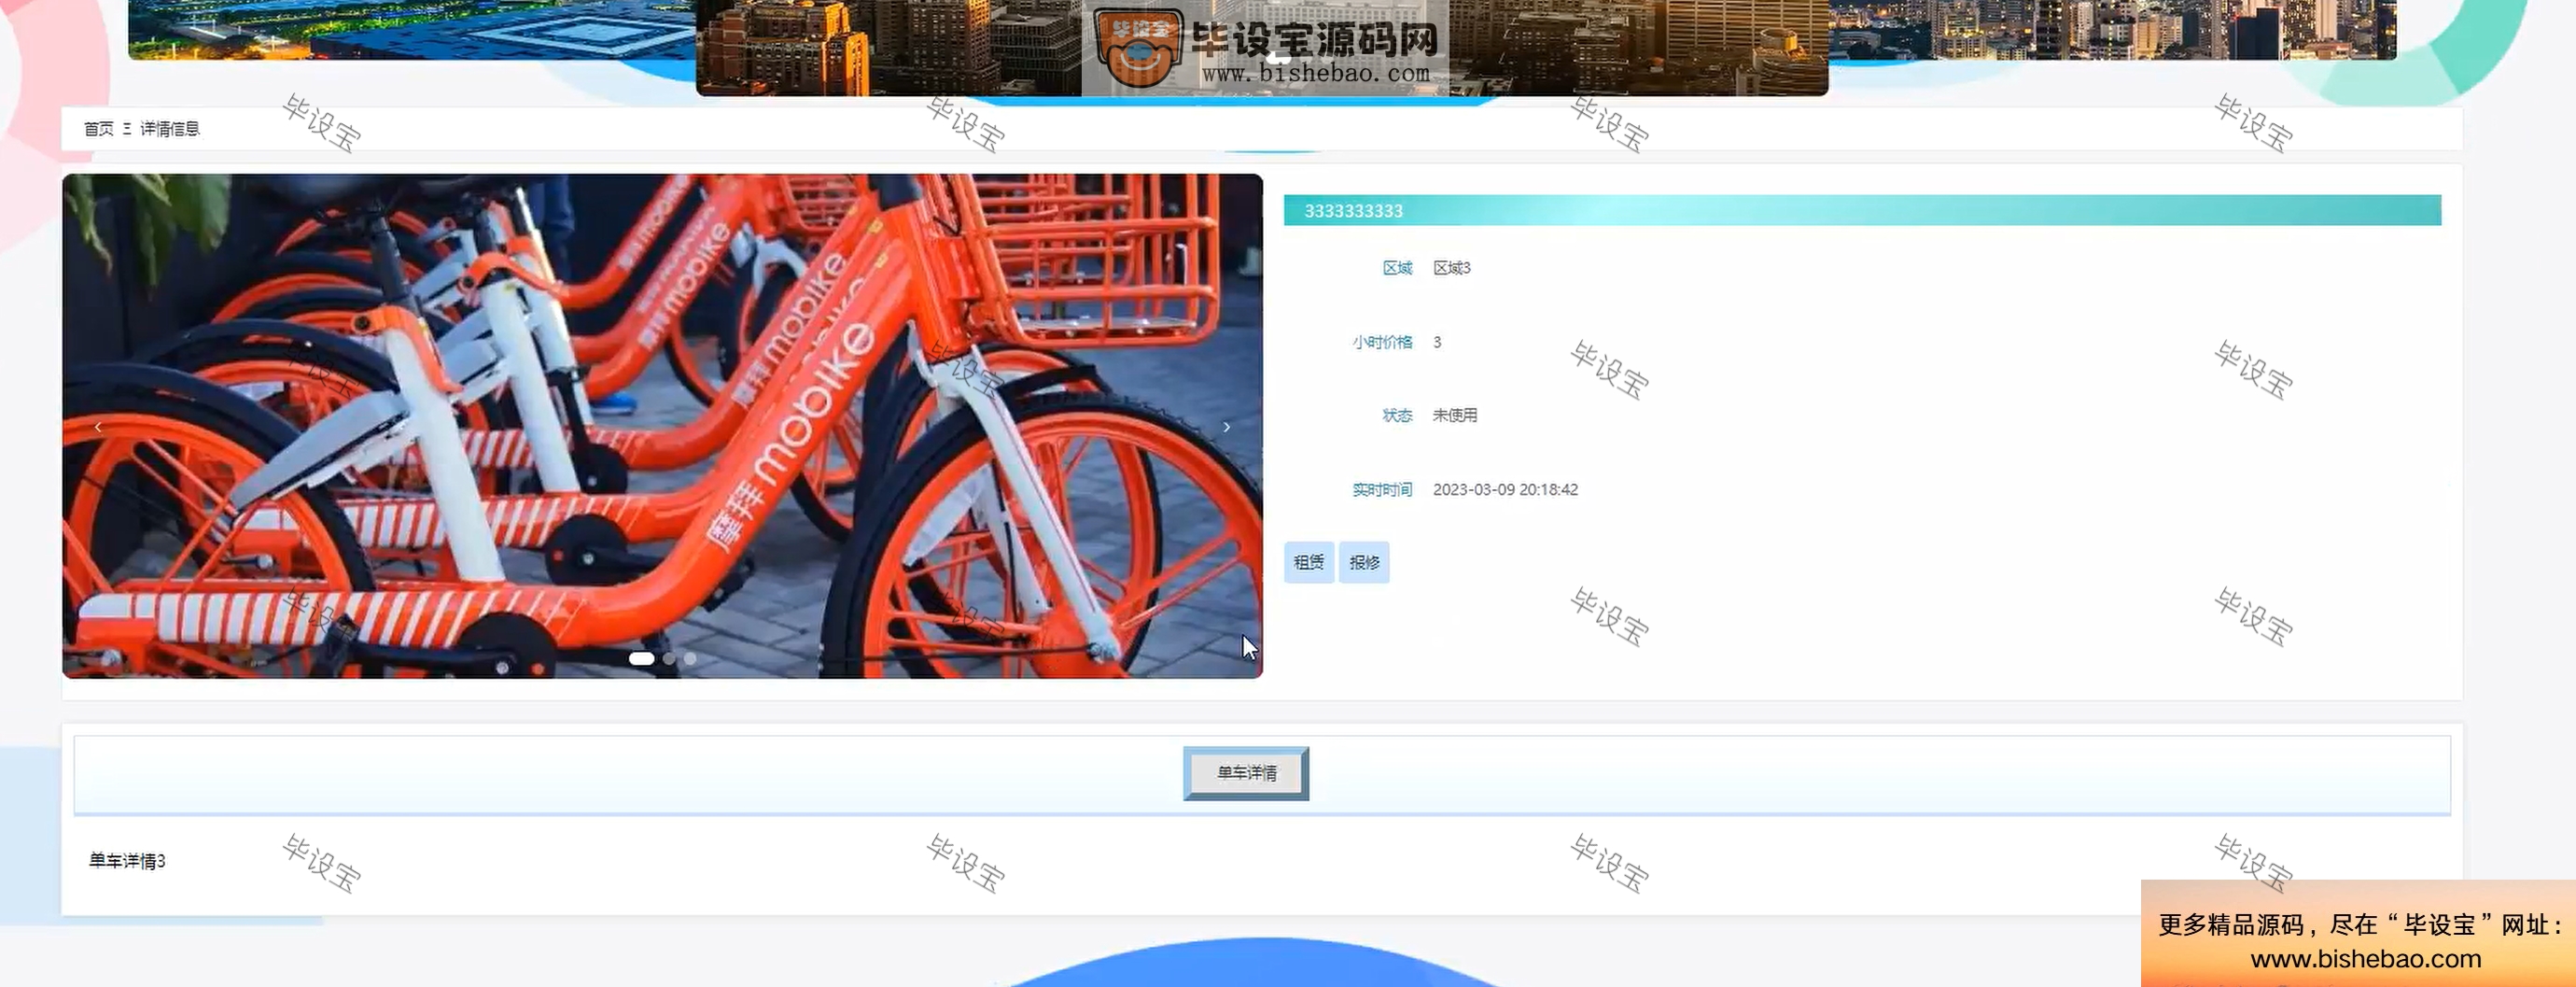This screenshot has height=987, width=2576.
Task: Click the 租赁 rent button
Action: pyautogui.click(x=1309, y=562)
